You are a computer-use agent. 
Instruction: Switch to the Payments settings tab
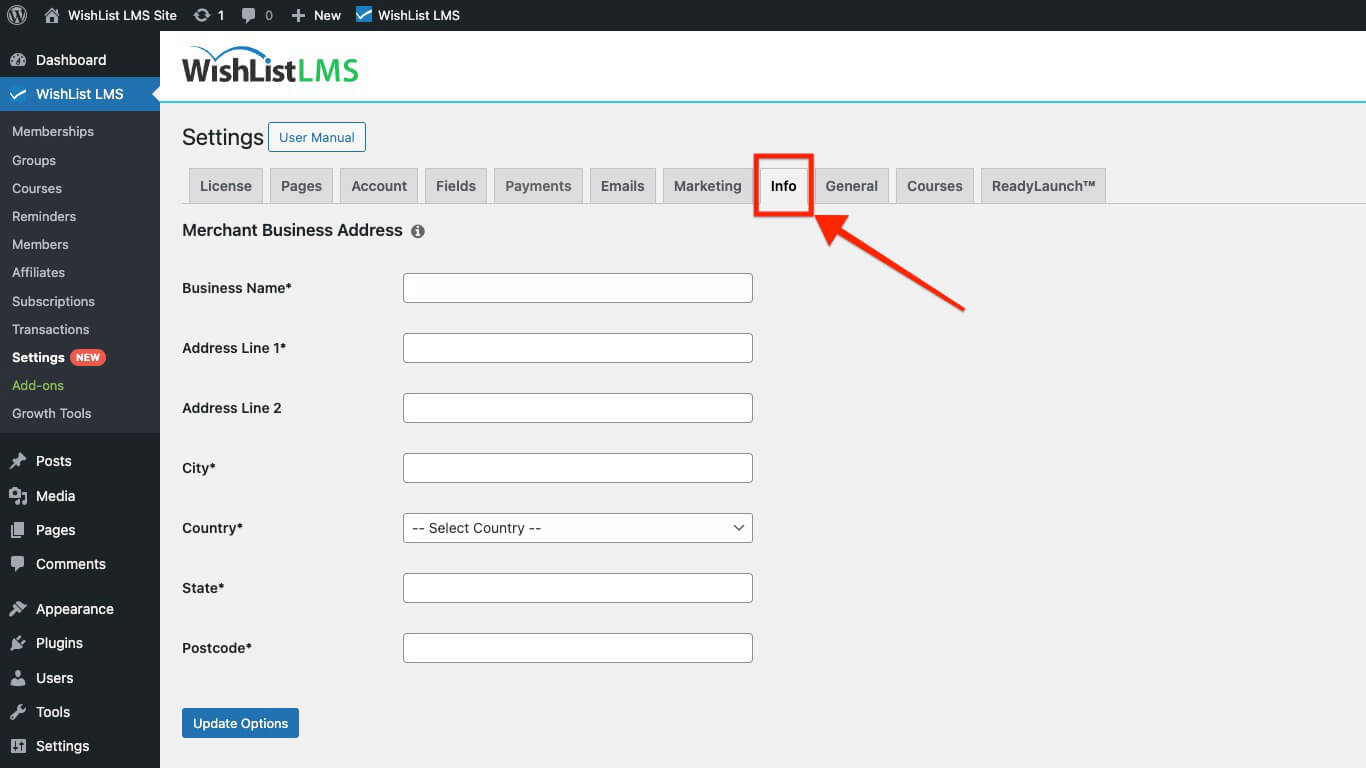[x=537, y=185]
